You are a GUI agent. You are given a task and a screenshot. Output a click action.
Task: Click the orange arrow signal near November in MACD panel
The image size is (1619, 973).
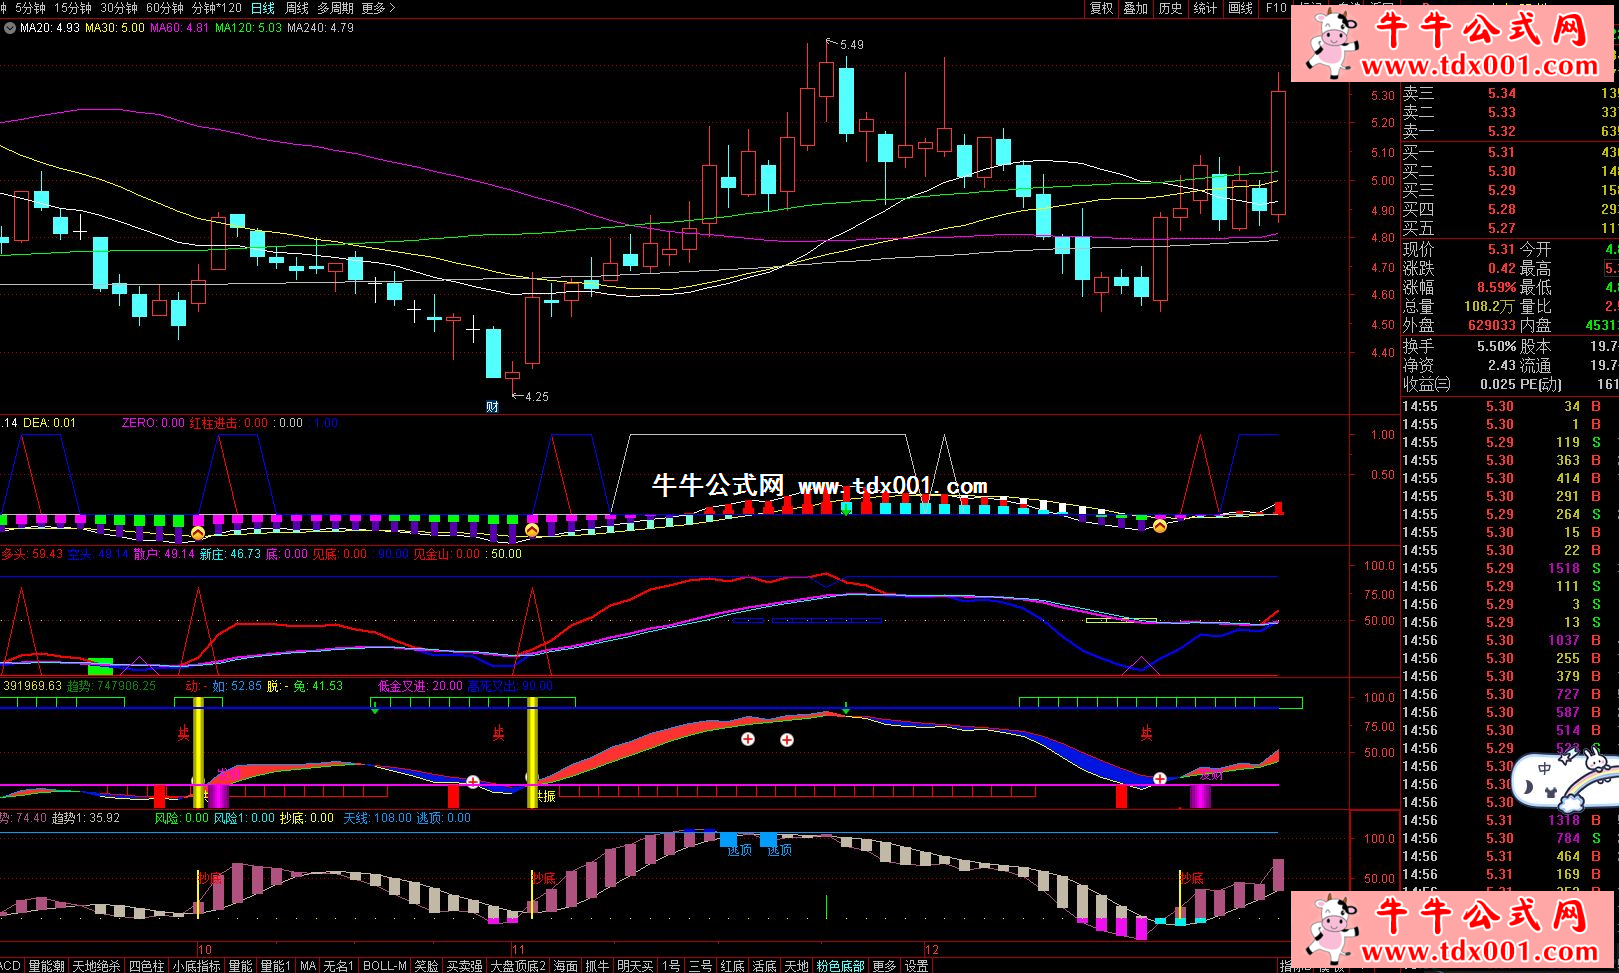coord(532,529)
